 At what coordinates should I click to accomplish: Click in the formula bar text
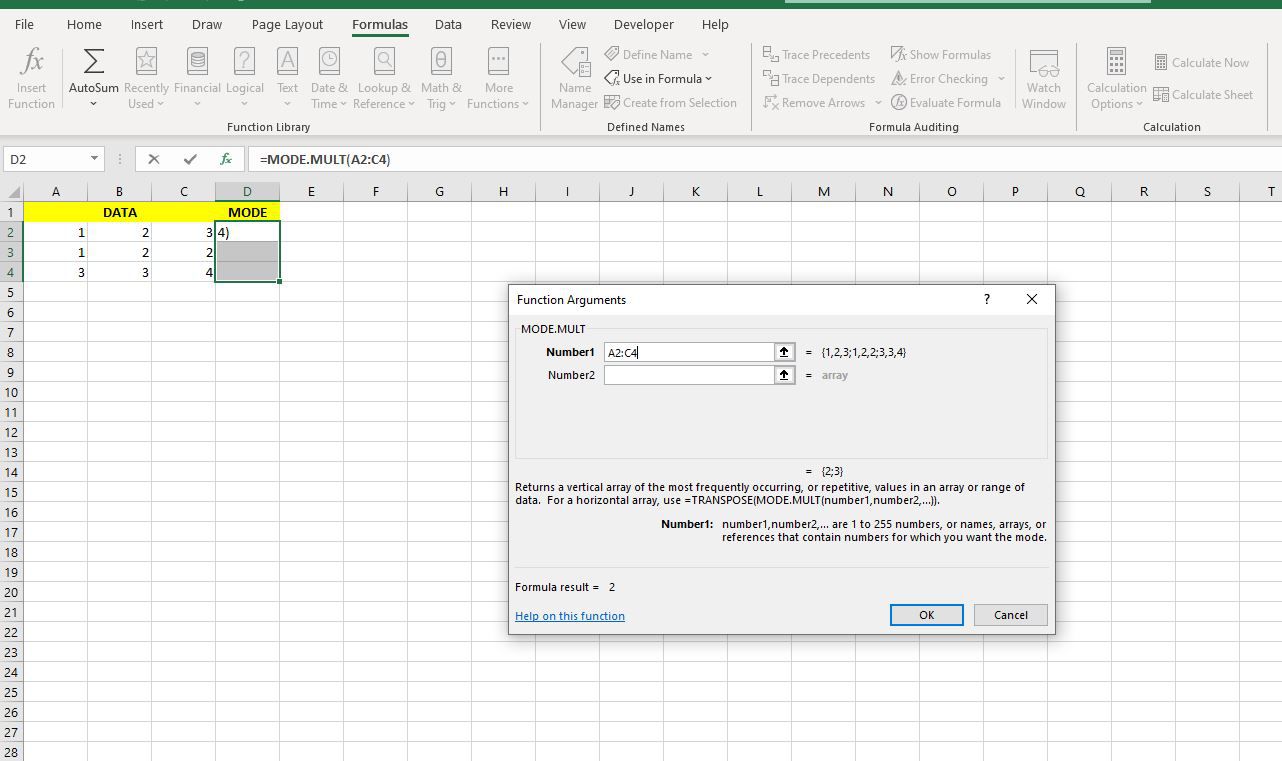pyautogui.click(x=324, y=159)
